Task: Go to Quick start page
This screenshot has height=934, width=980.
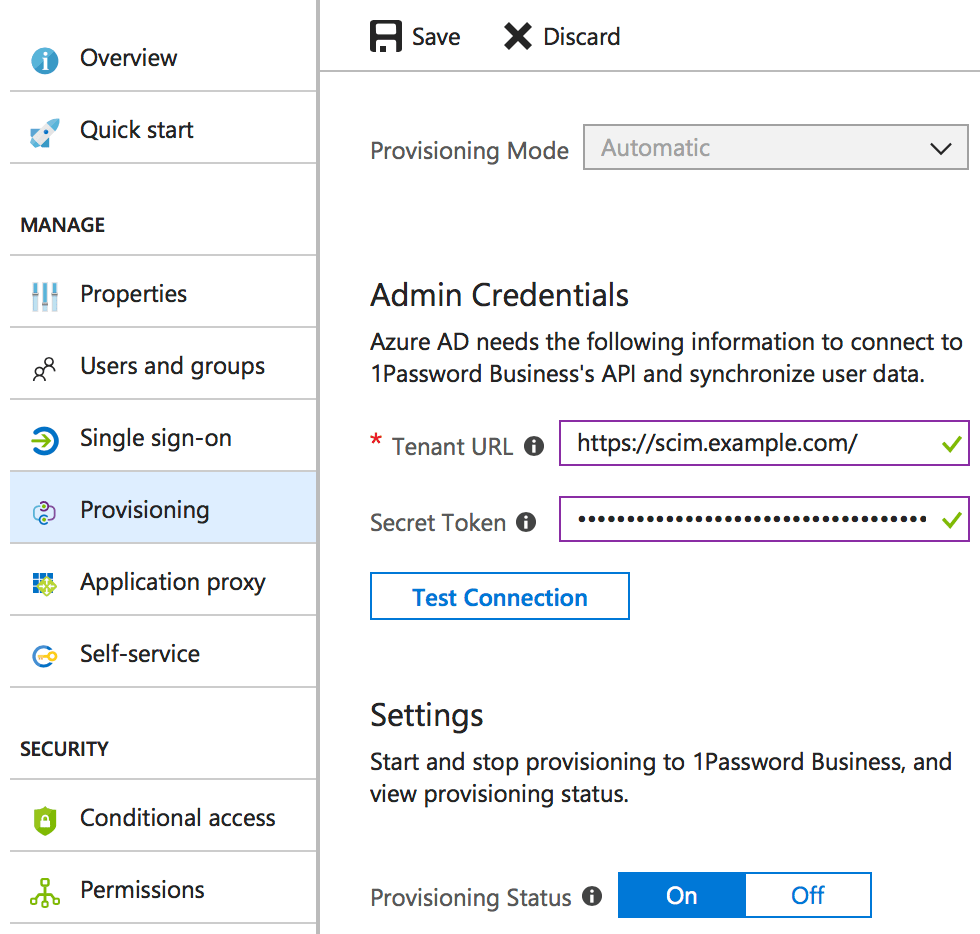Action: click(x=163, y=130)
